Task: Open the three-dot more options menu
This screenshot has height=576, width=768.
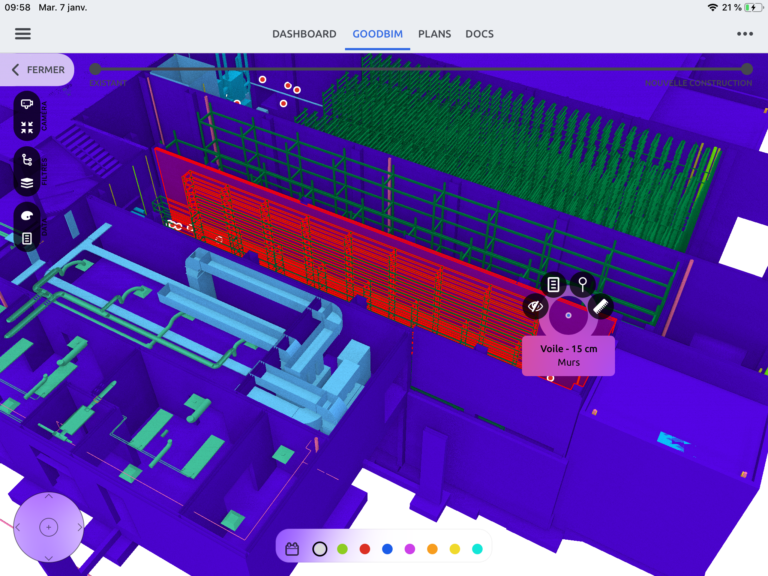Action: click(745, 33)
